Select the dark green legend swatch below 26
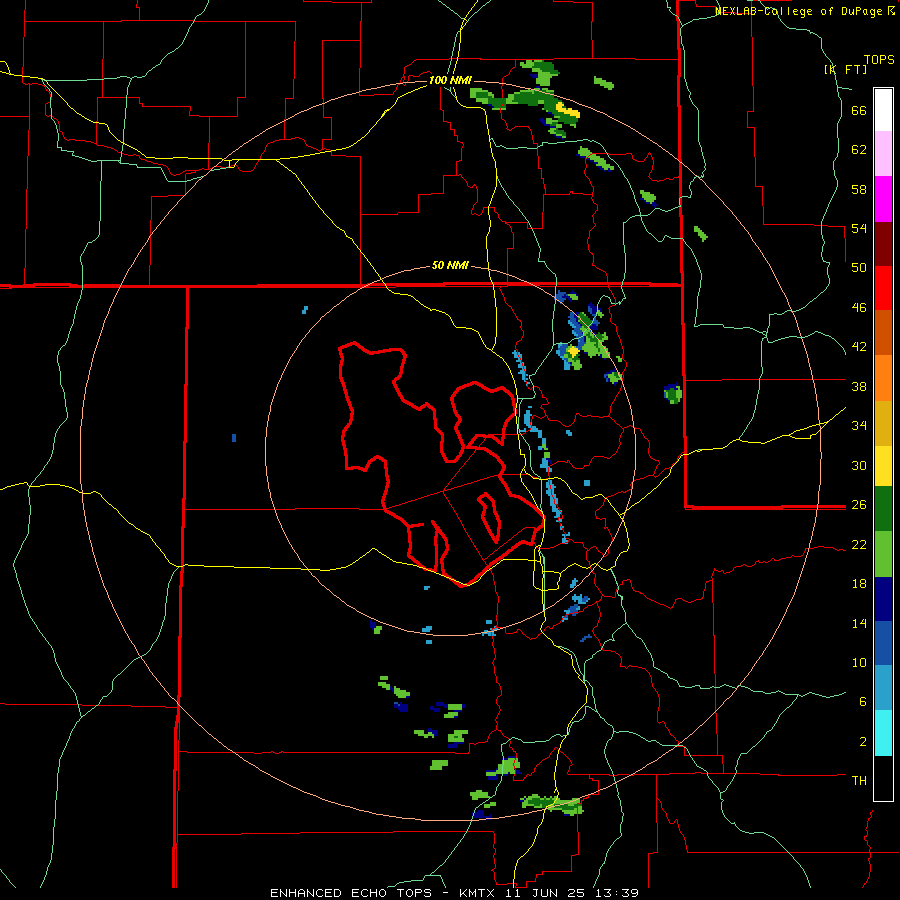The height and width of the screenshot is (900, 900). click(x=883, y=509)
